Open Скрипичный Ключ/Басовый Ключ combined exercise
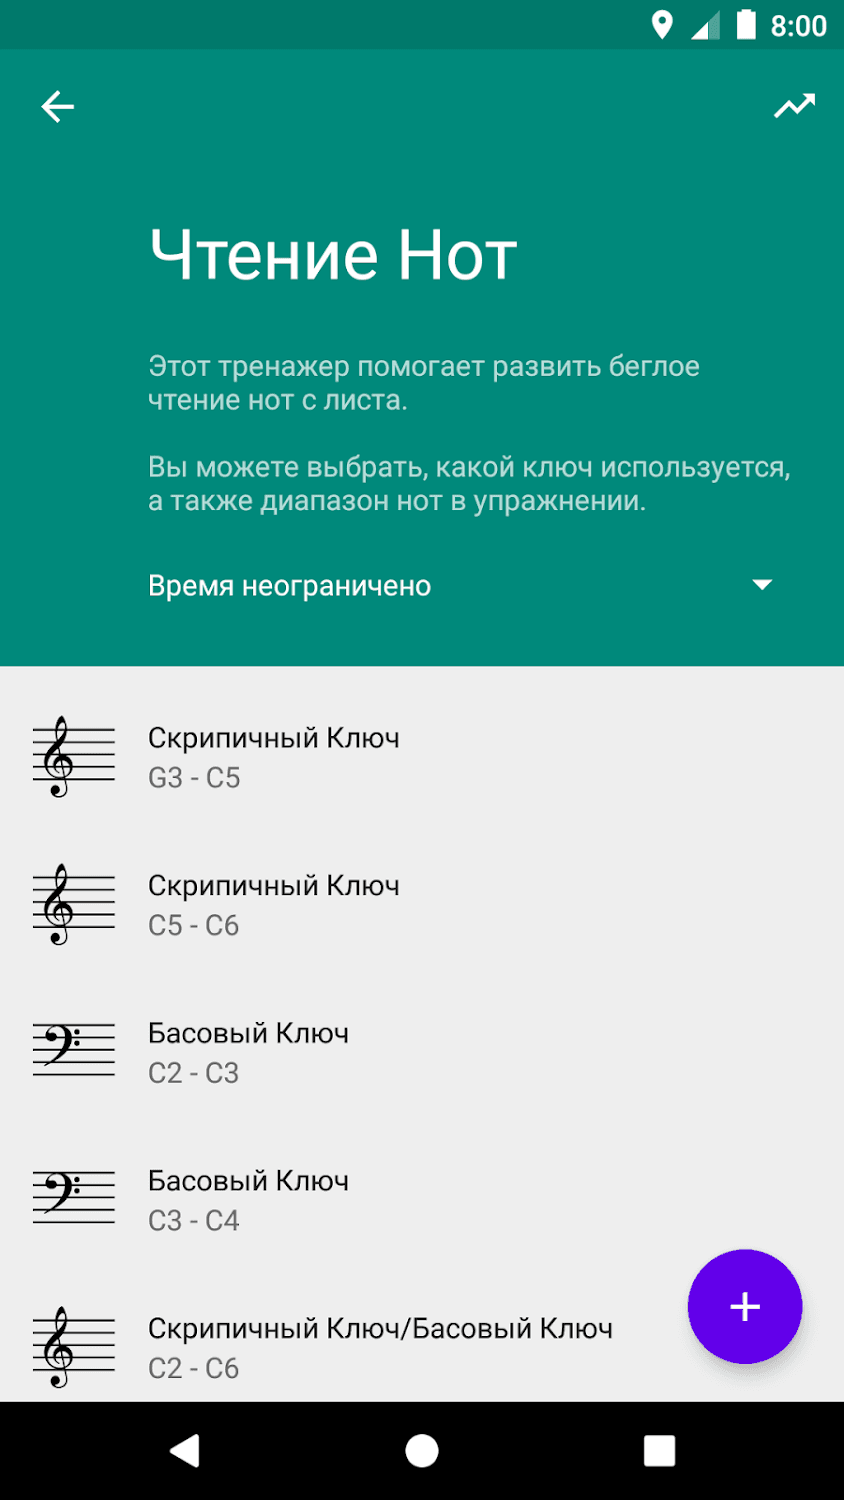Image resolution: width=844 pixels, height=1500 pixels. coord(380,1347)
